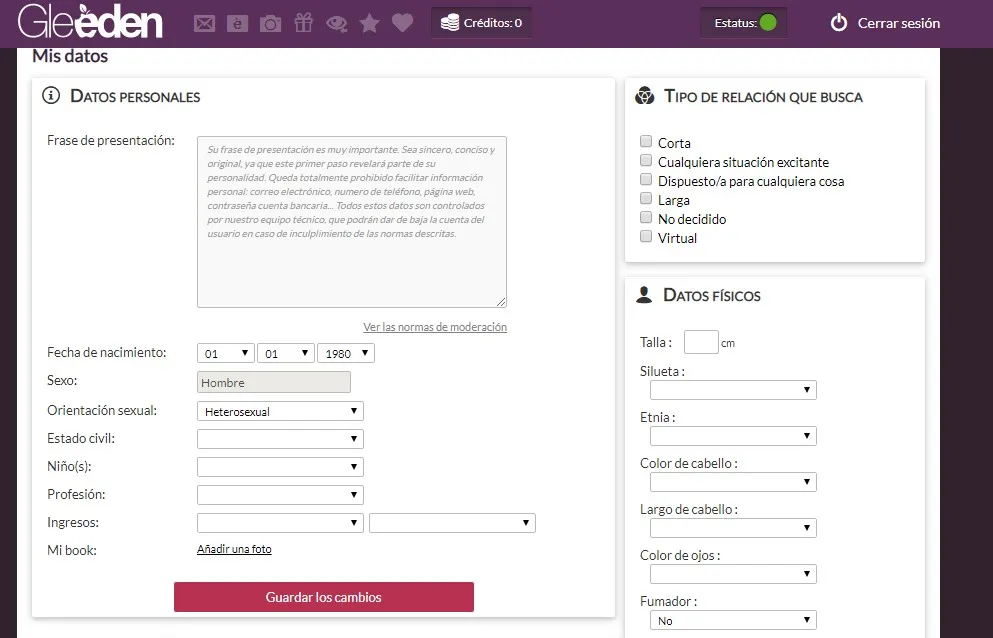The height and width of the screenshot is (638, 993).
Task: Open the crushes heart icon
Action: tap(402, 23)
